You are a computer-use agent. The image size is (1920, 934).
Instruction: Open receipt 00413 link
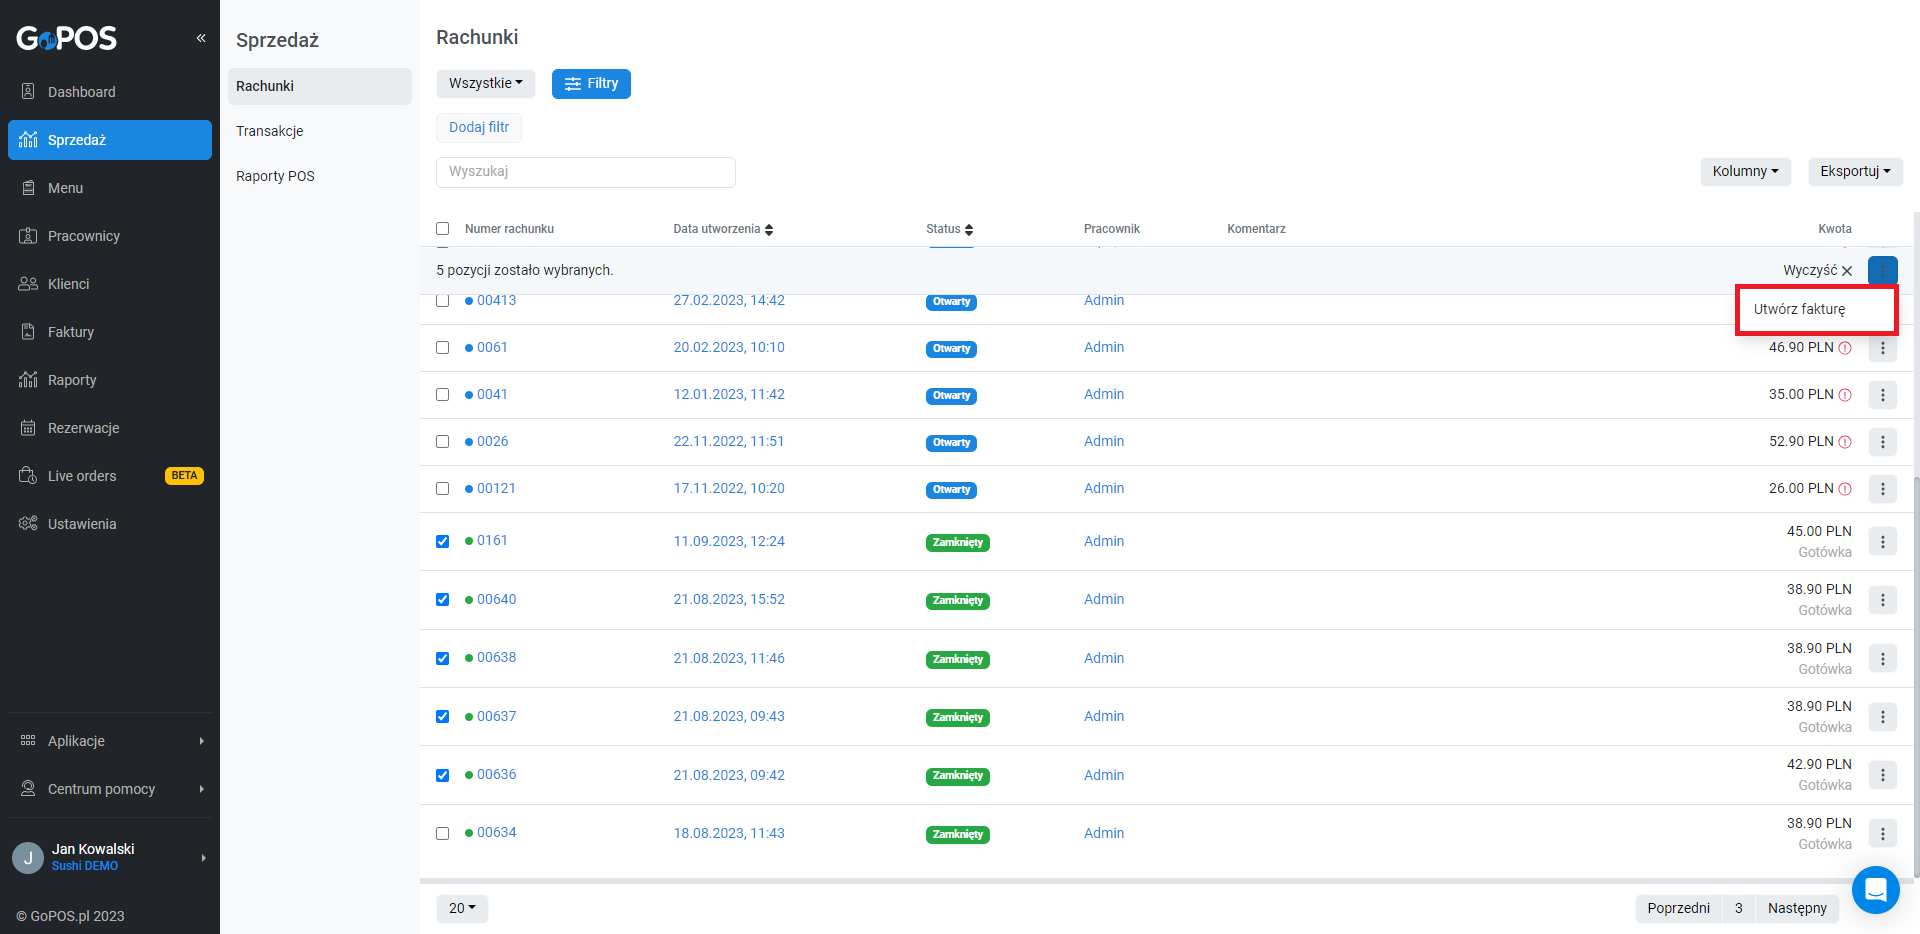tap(497, 301)
